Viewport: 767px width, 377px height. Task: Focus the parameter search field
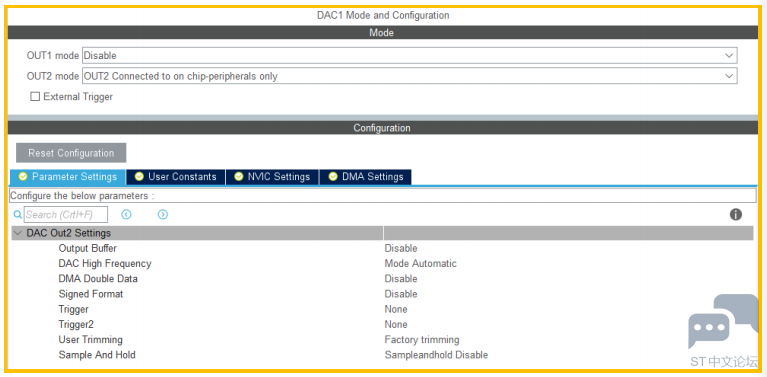click(66, 214)
